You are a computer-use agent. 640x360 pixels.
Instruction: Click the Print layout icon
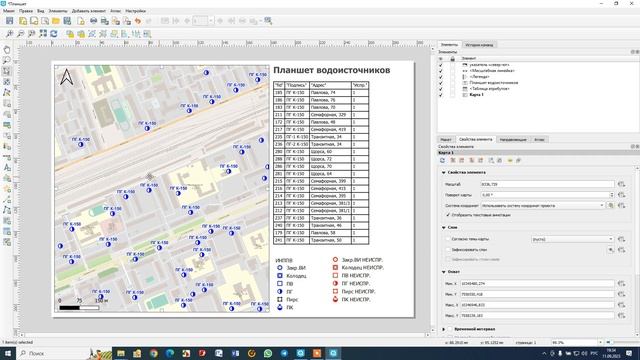coord(93,21)
